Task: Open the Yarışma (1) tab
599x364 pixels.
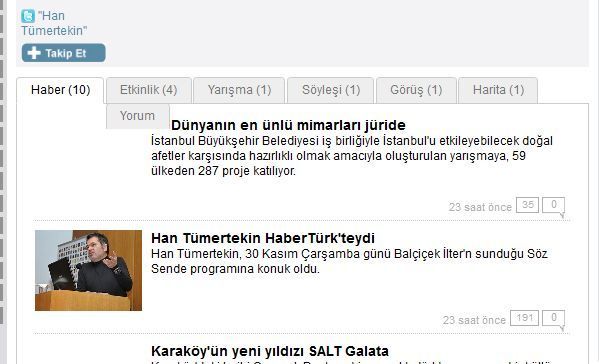Action: [239, 90]
